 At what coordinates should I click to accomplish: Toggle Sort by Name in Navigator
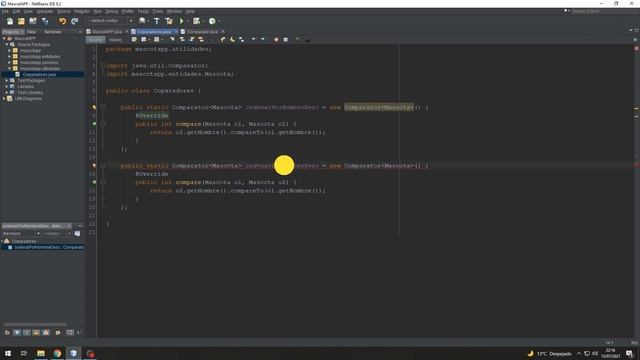(70, 333)
